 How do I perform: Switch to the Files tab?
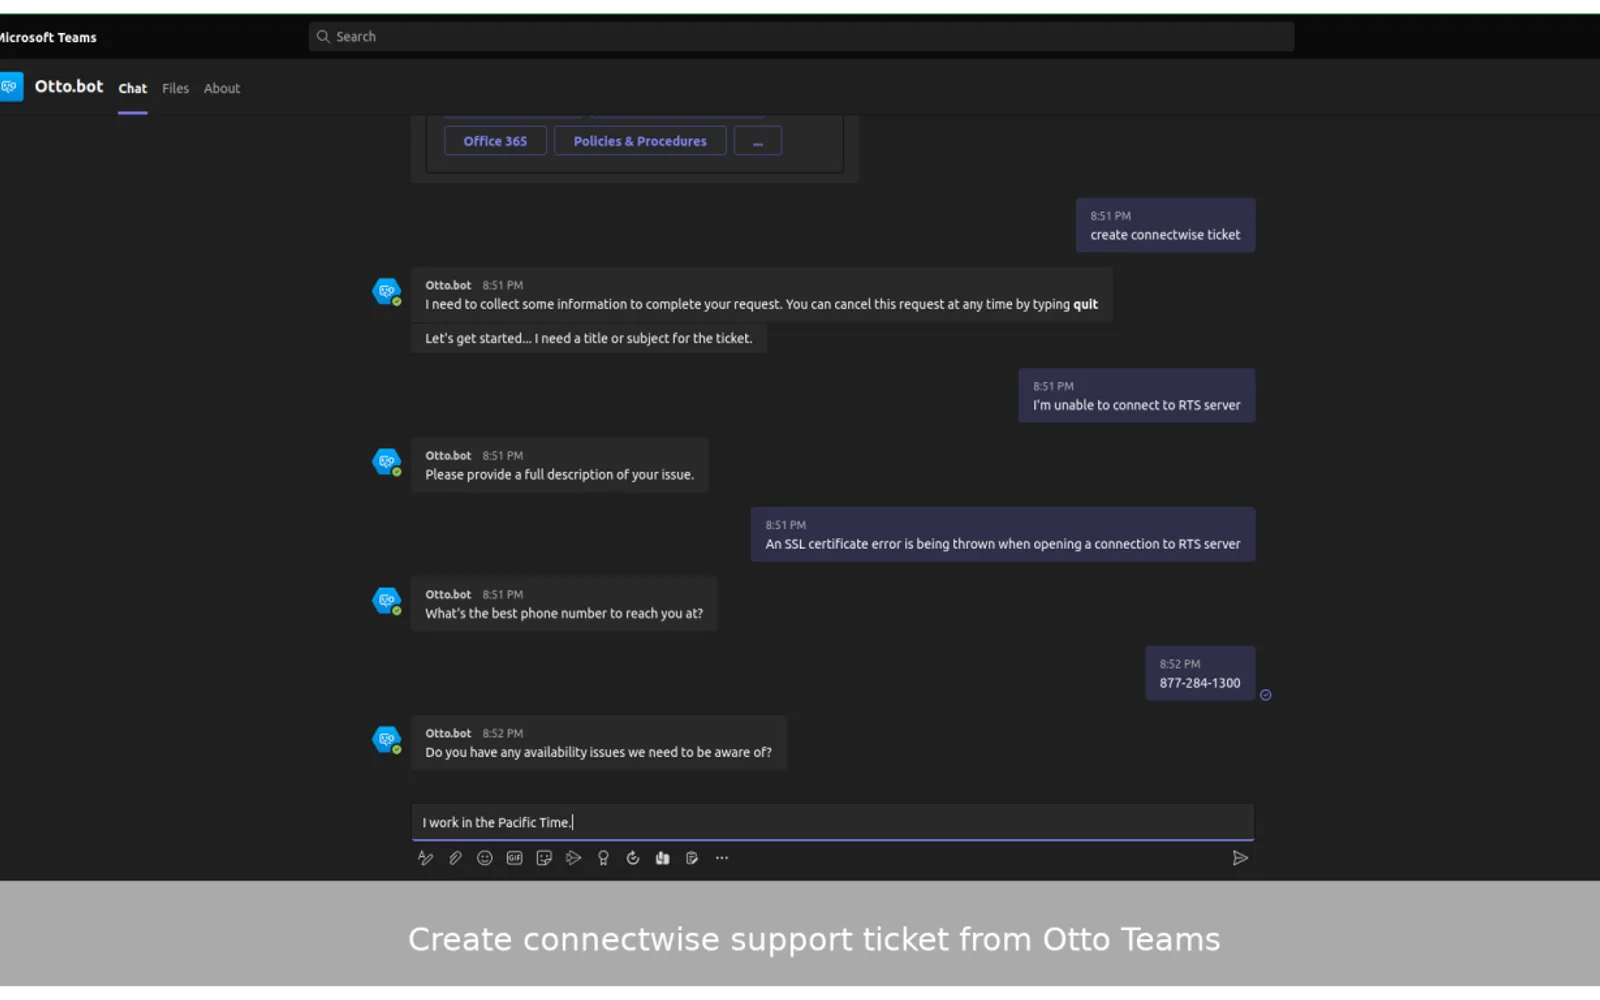175,88
